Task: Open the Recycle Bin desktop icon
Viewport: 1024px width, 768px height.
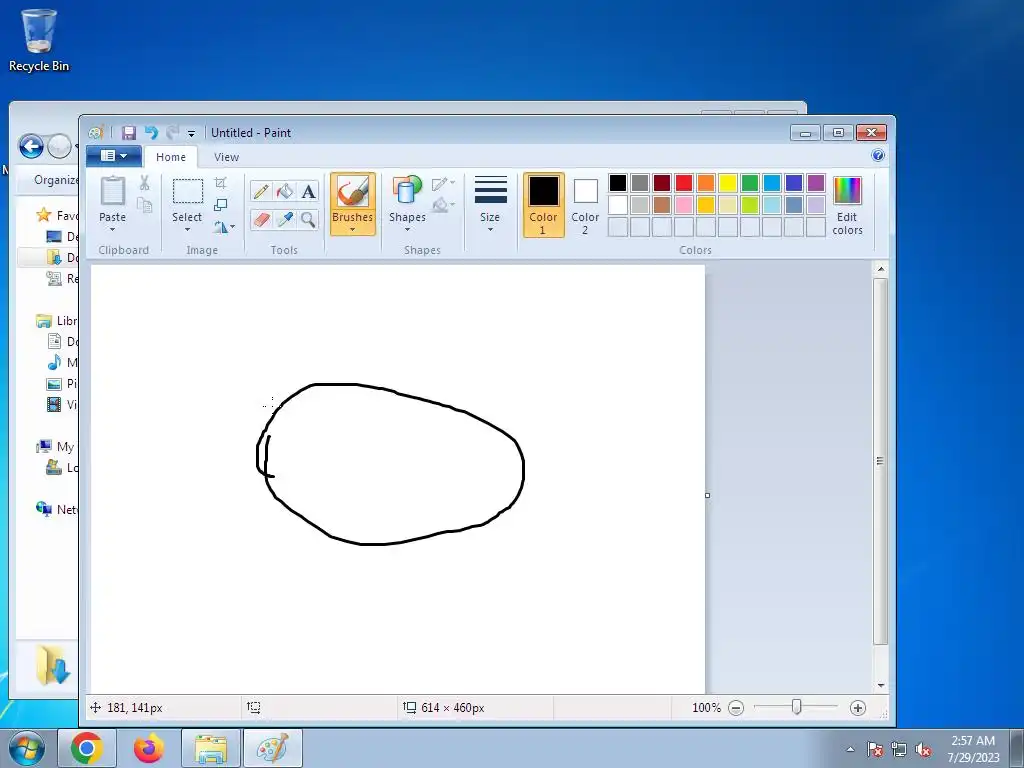Action: pyautogui.click(x=39, y=40)
